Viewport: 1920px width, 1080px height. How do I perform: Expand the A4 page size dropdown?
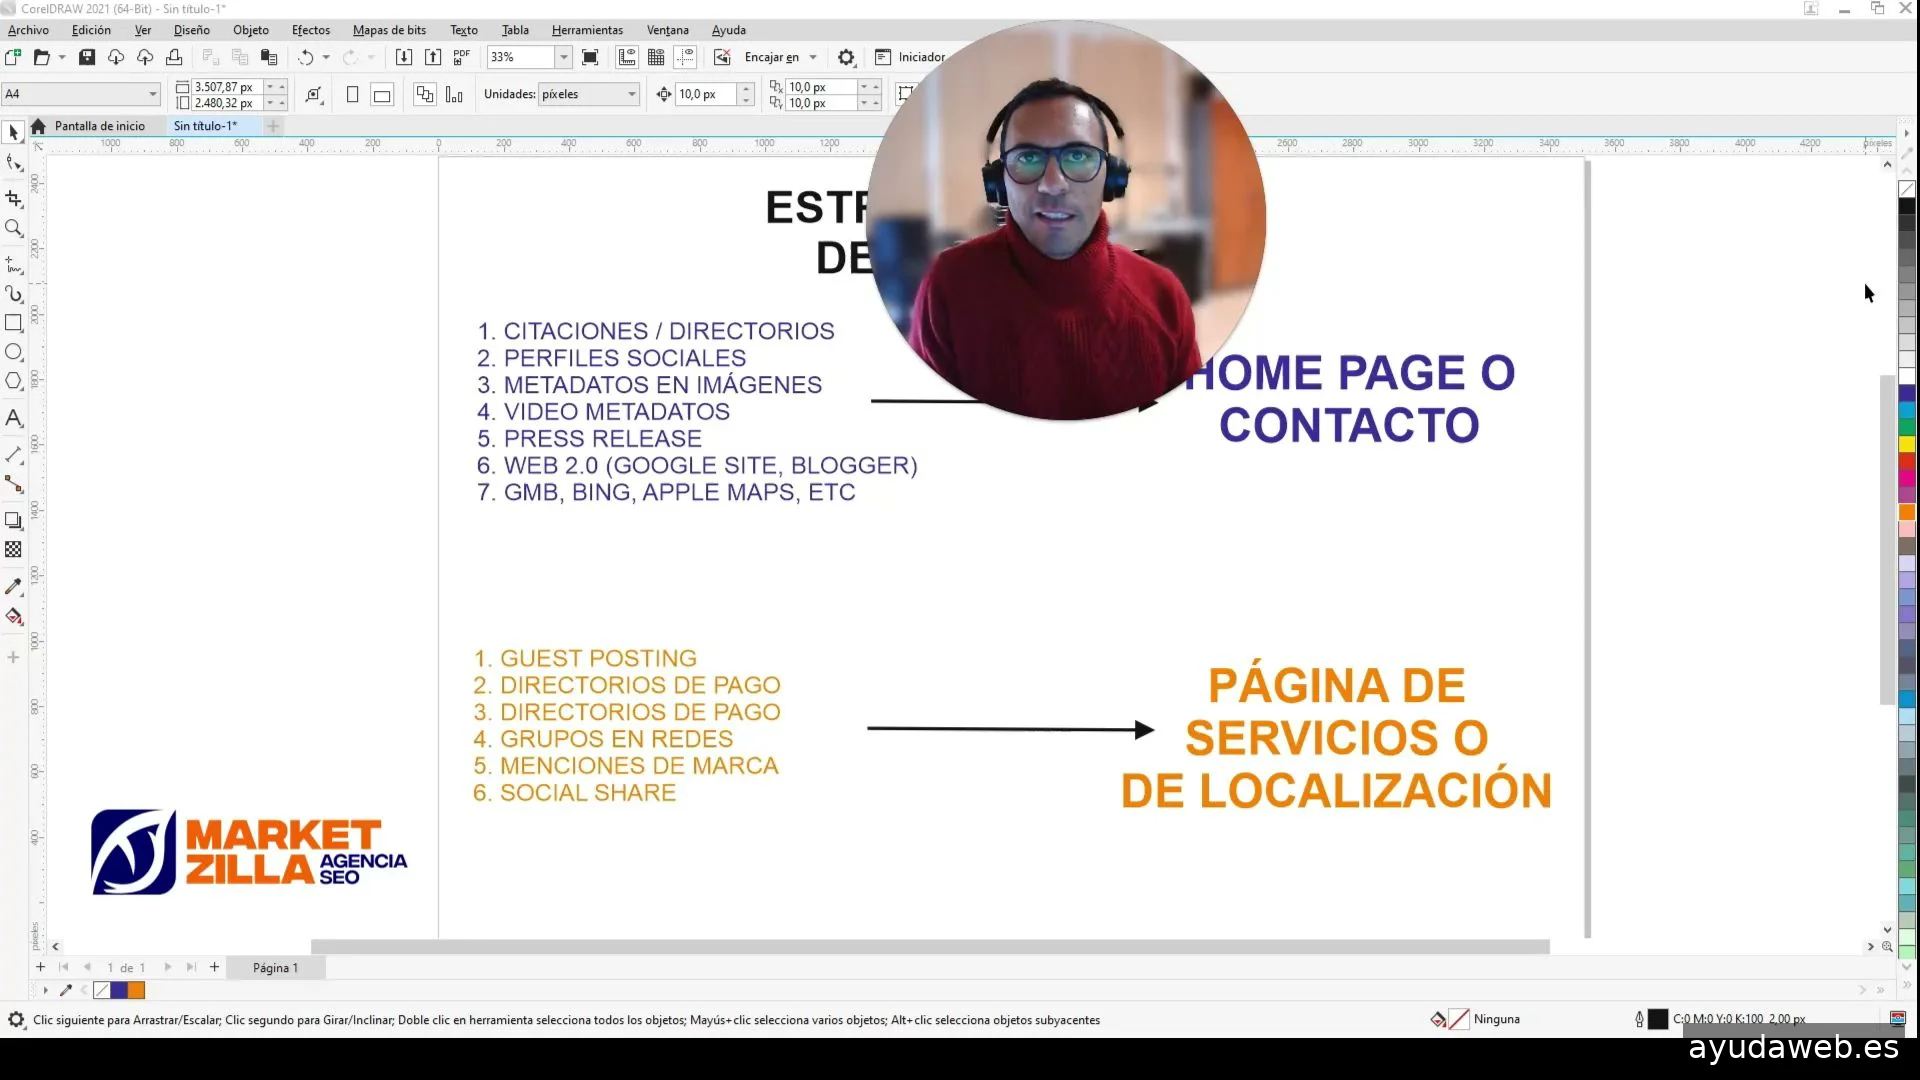153,94
